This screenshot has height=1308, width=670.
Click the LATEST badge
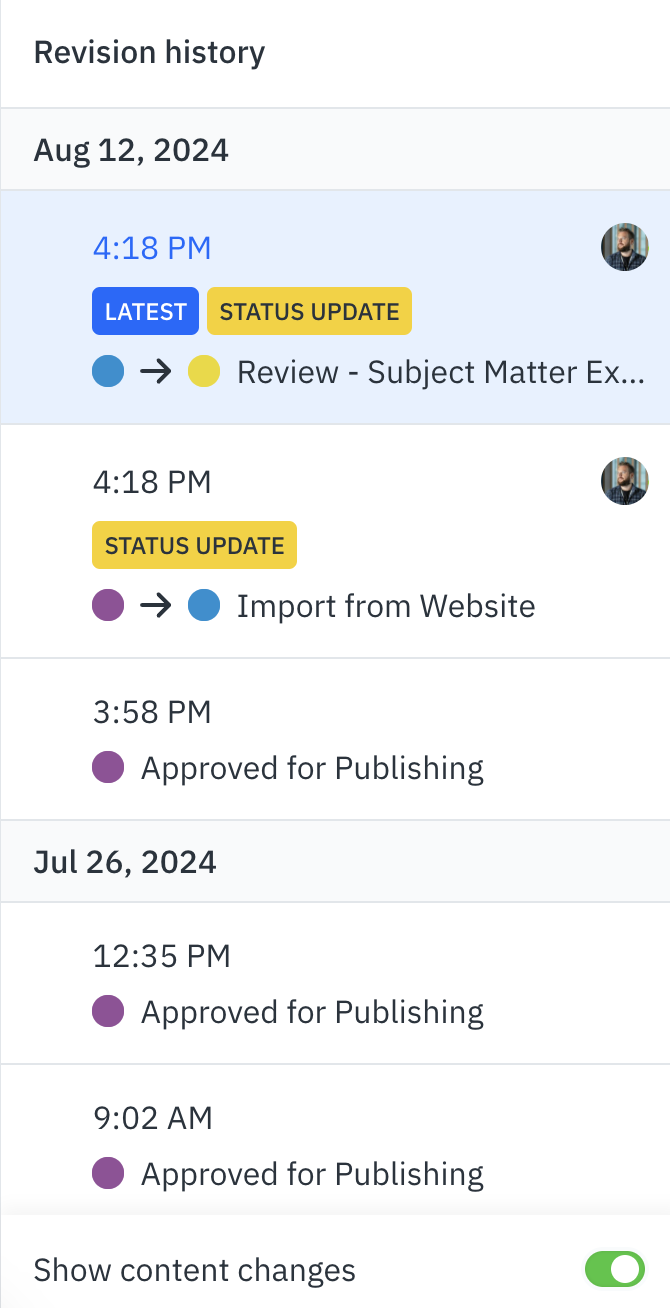[145, 311]
